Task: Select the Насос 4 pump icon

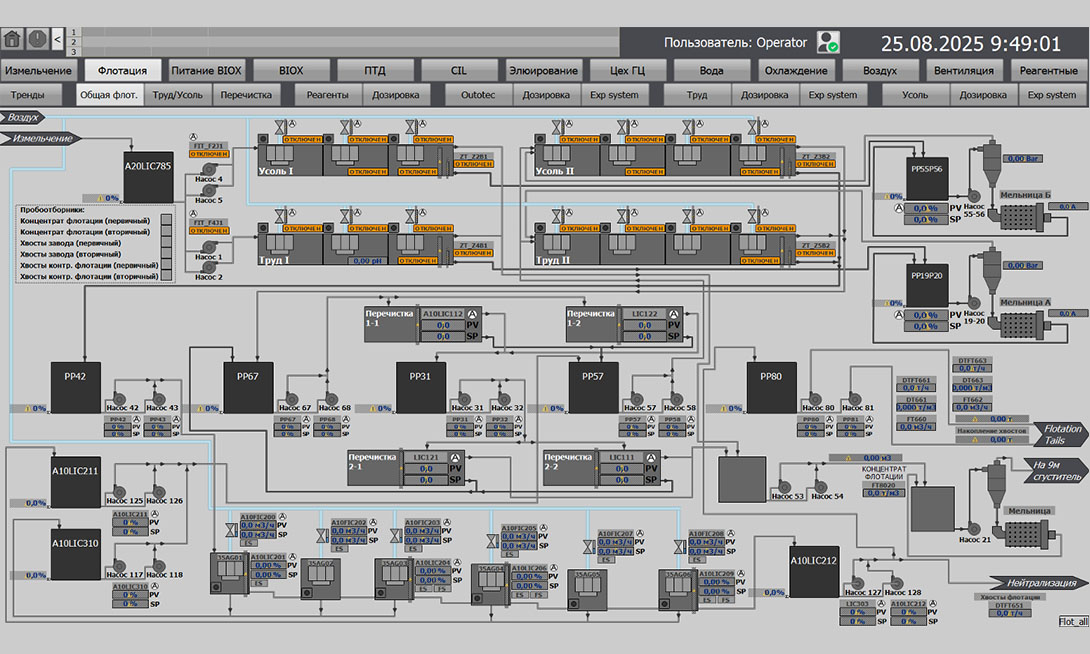Action: point(209,169)
